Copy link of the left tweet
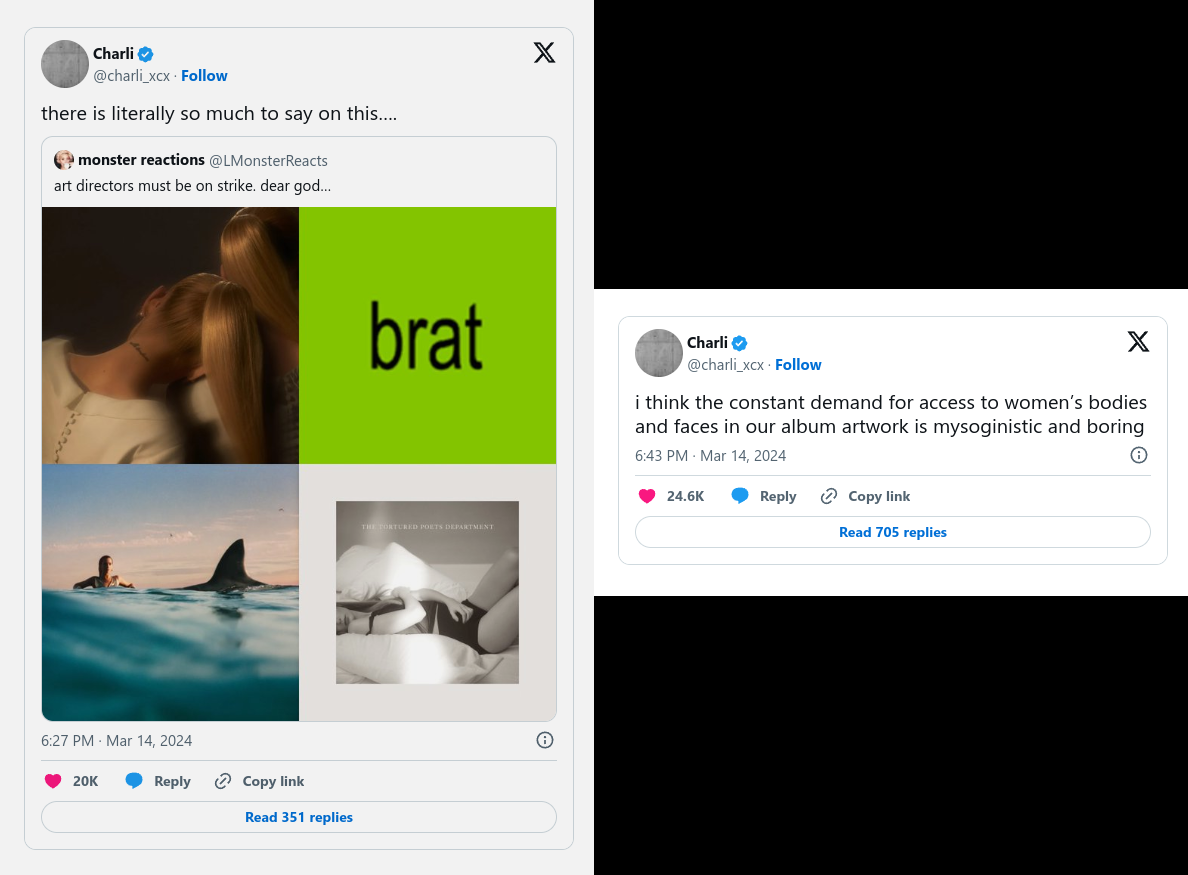1188x875 pixels. click(259, 781)
